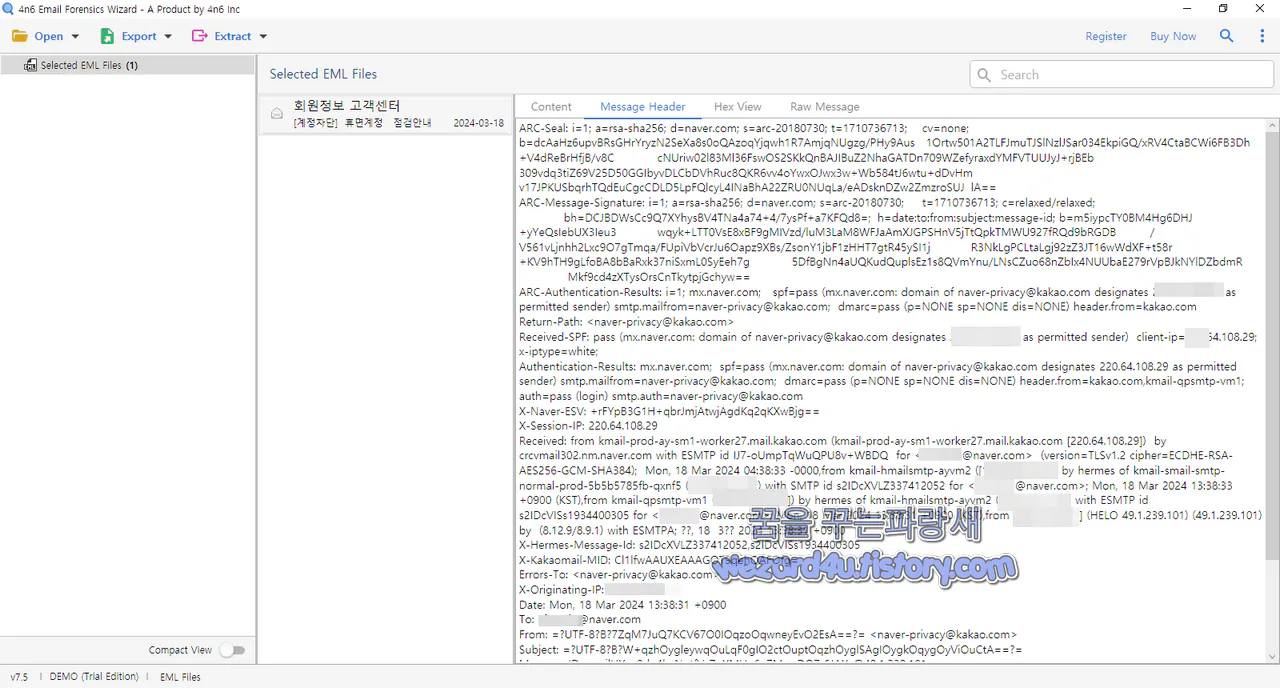Click the 4n6 app icon in title bar
This screenshot has width=1280, height=688.
click(9, 9)
